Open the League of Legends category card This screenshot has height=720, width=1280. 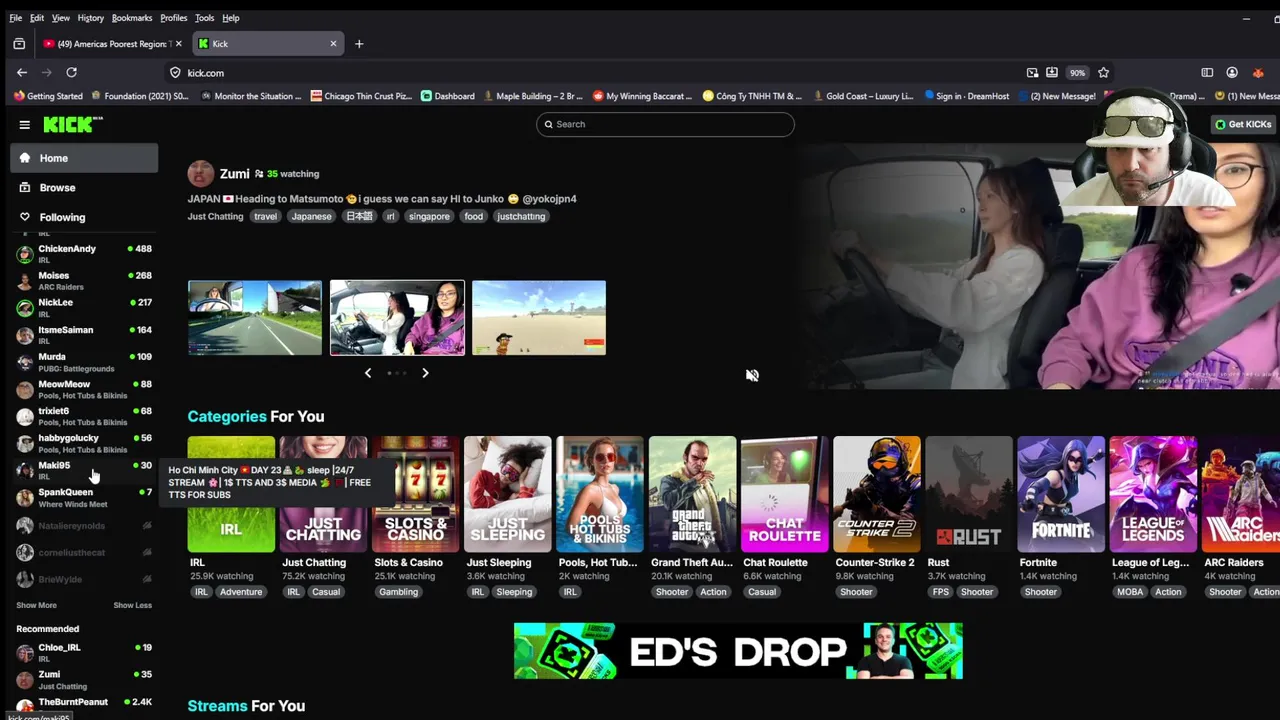[x=1153, y=494]
